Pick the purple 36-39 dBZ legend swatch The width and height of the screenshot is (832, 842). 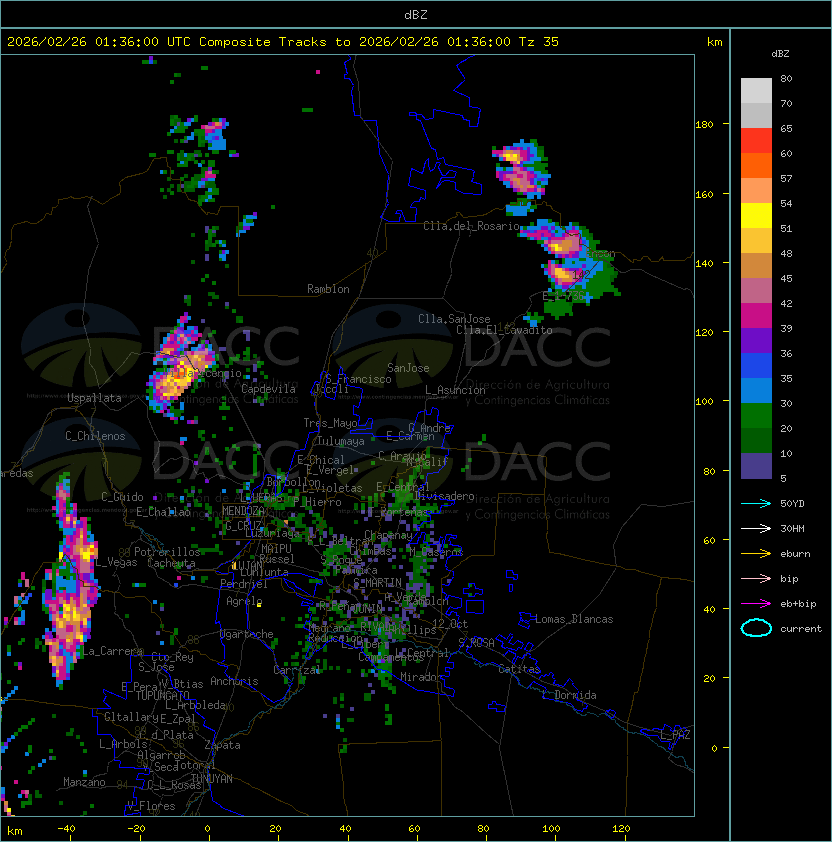(756, 341)
